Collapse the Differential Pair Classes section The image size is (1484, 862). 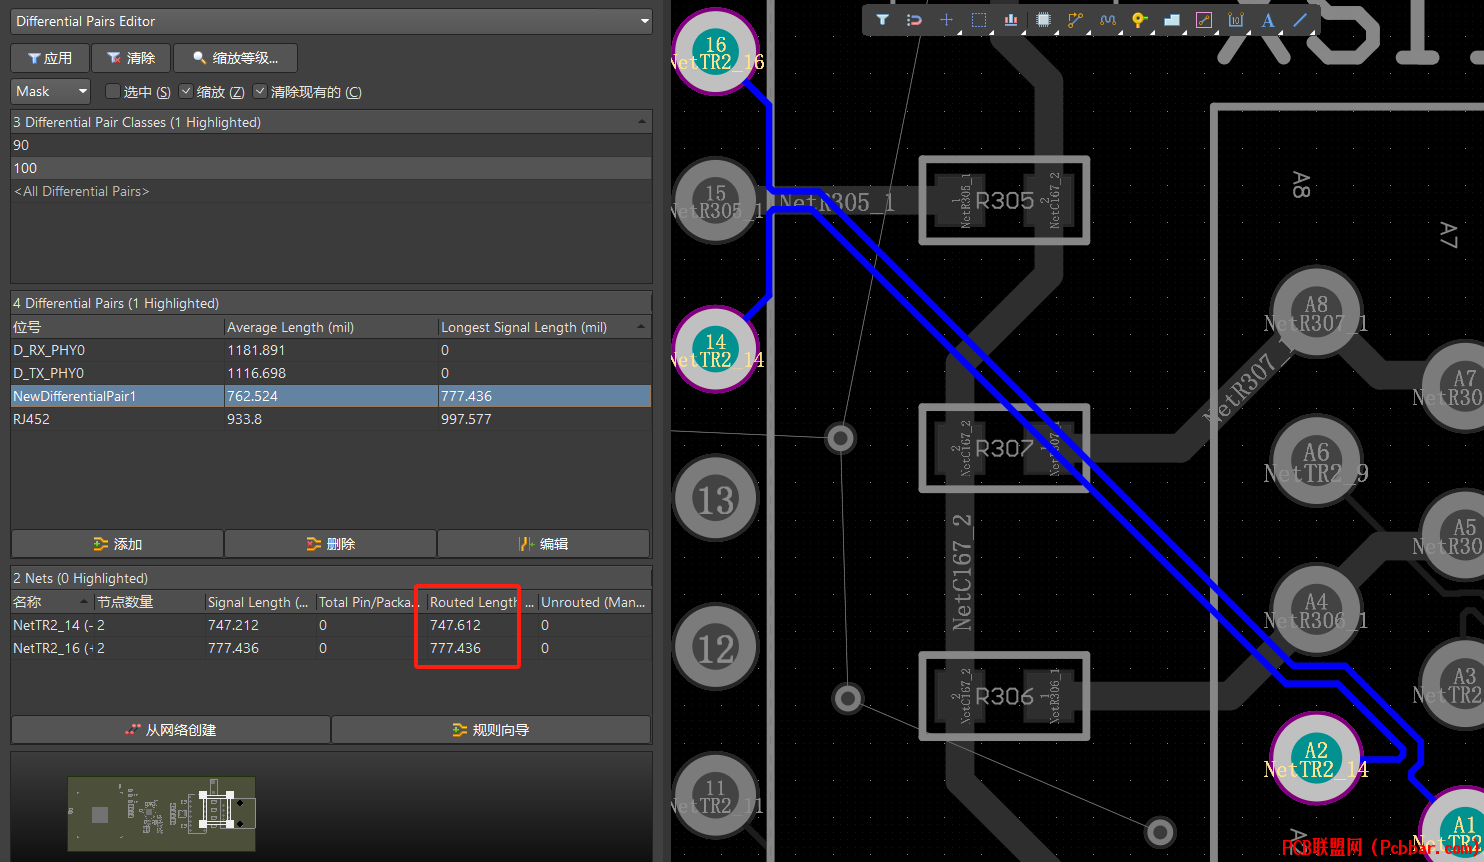[x=641, y=122]
